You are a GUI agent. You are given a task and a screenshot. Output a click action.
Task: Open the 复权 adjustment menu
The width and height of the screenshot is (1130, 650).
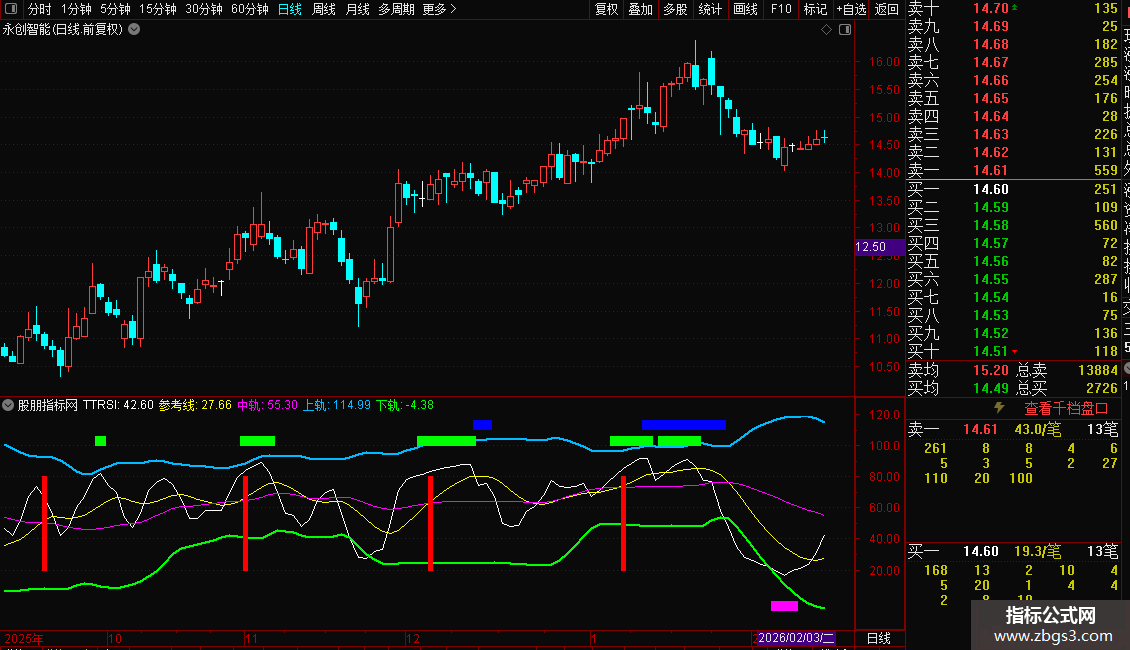click(x=606, y=9)
